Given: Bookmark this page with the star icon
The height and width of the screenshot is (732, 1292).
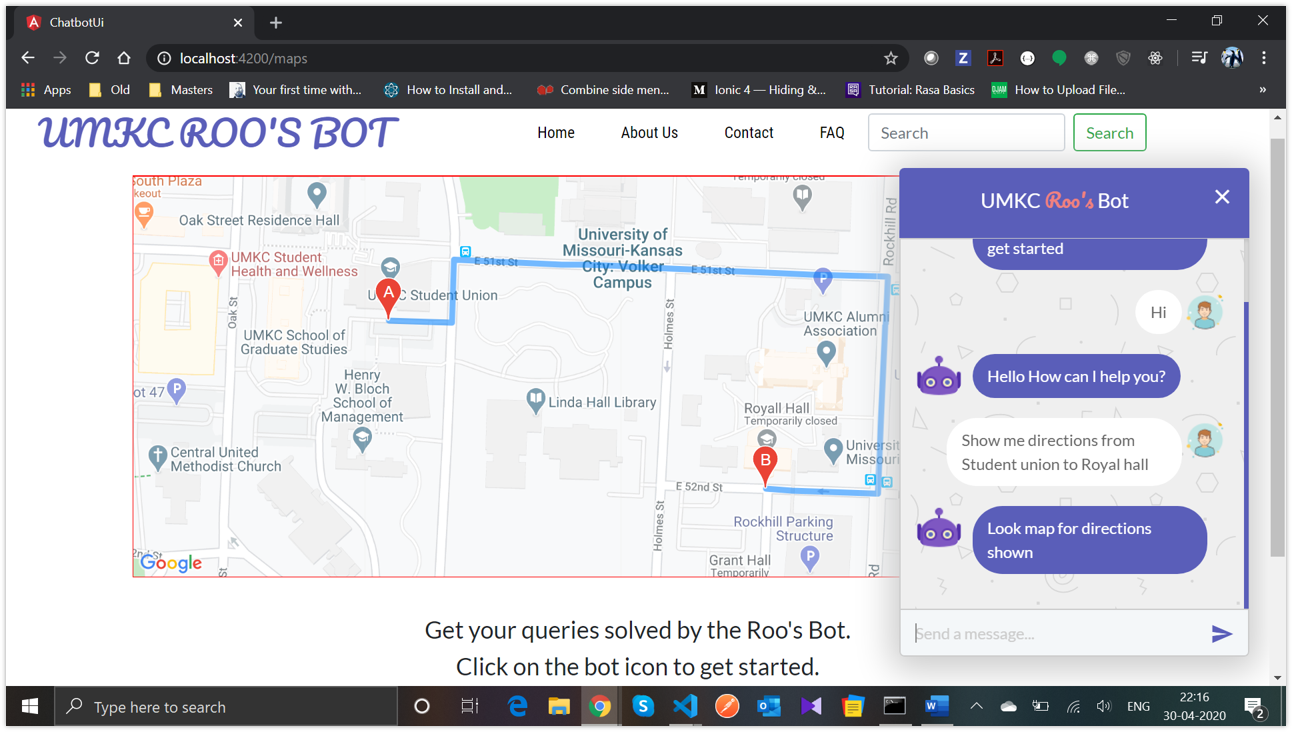Looking at the screenshot, I should click(x=891, y=58).
